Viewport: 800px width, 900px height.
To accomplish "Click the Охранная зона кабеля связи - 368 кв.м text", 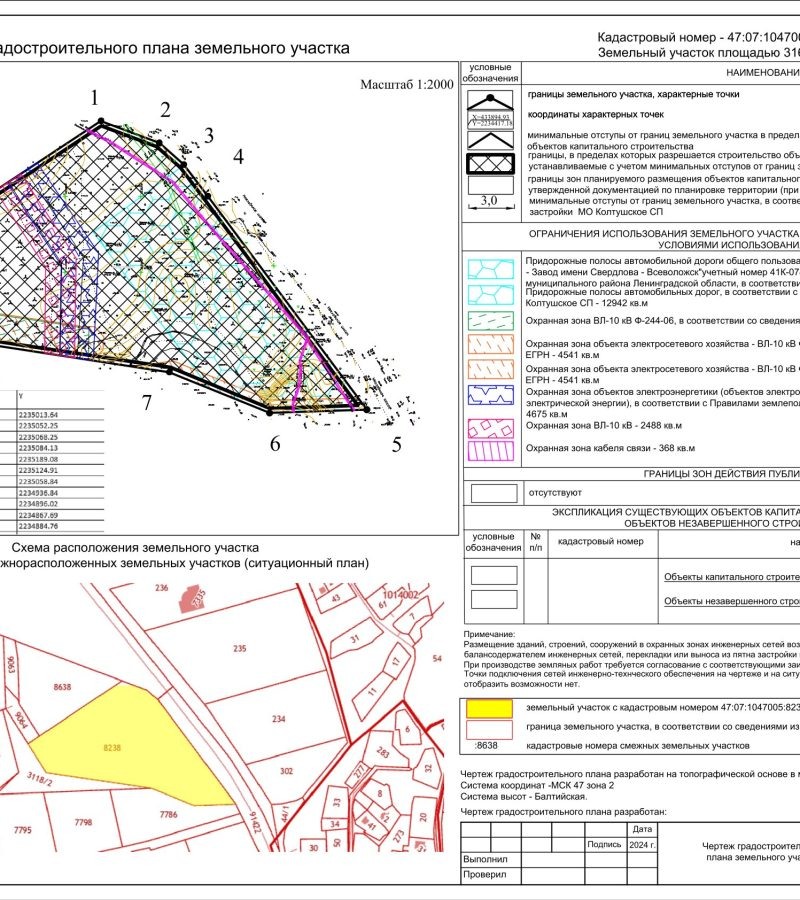I will point(610,448).
